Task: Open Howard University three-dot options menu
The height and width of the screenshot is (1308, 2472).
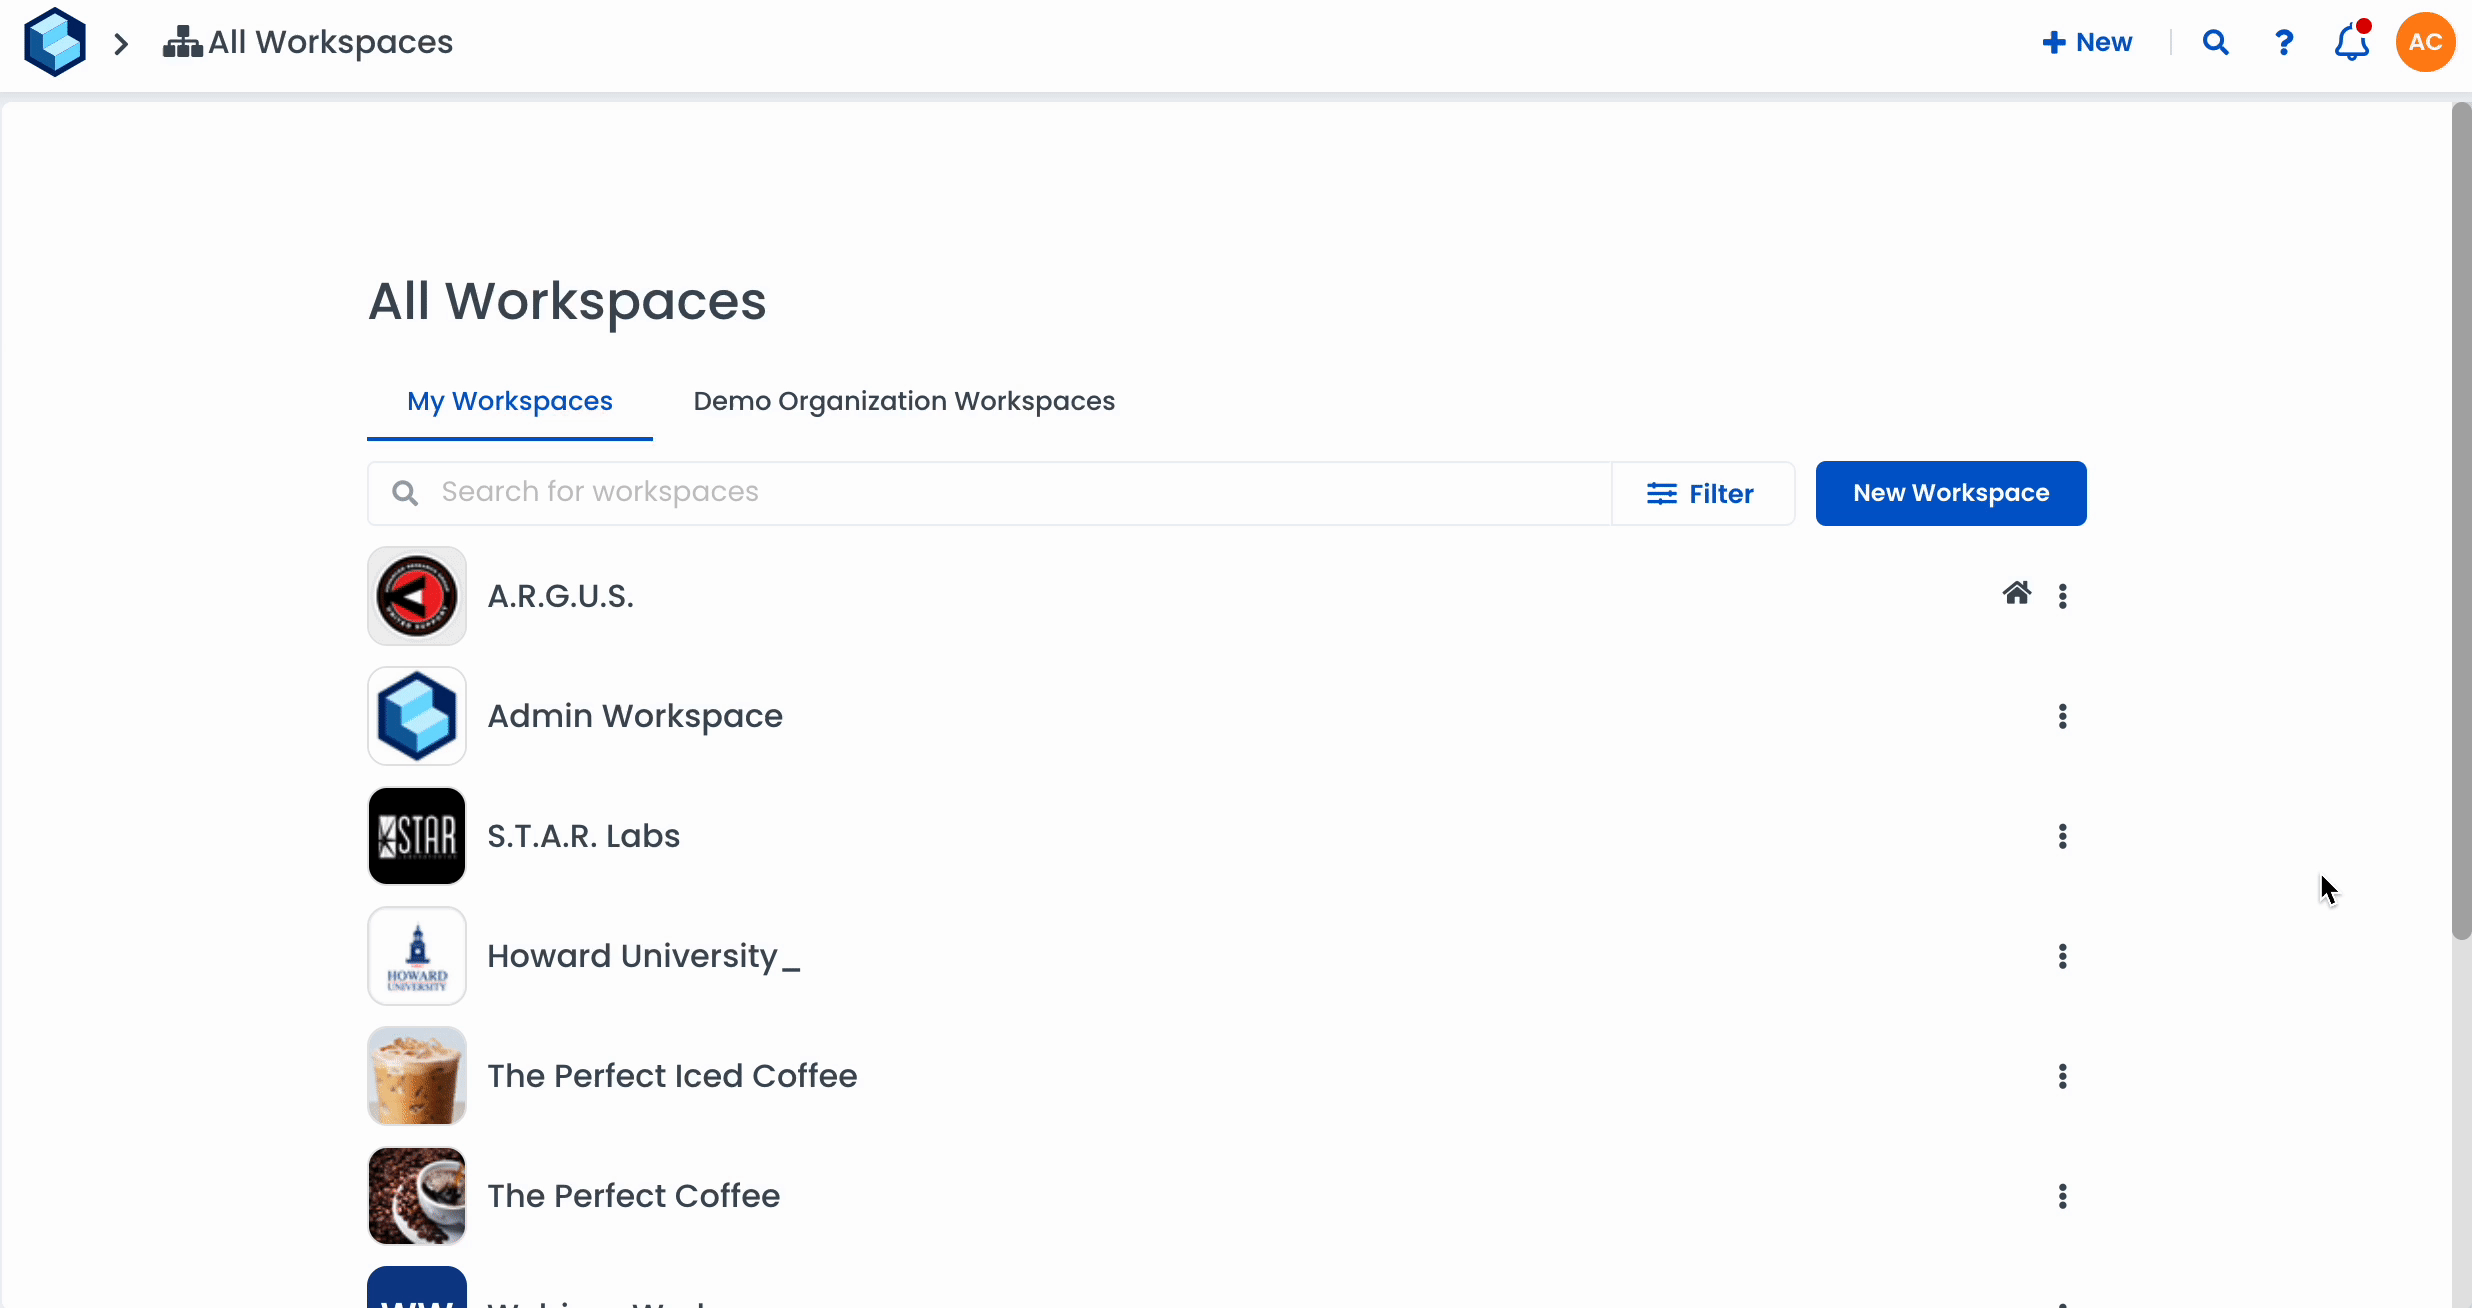Action: (x=2062, y=956)
